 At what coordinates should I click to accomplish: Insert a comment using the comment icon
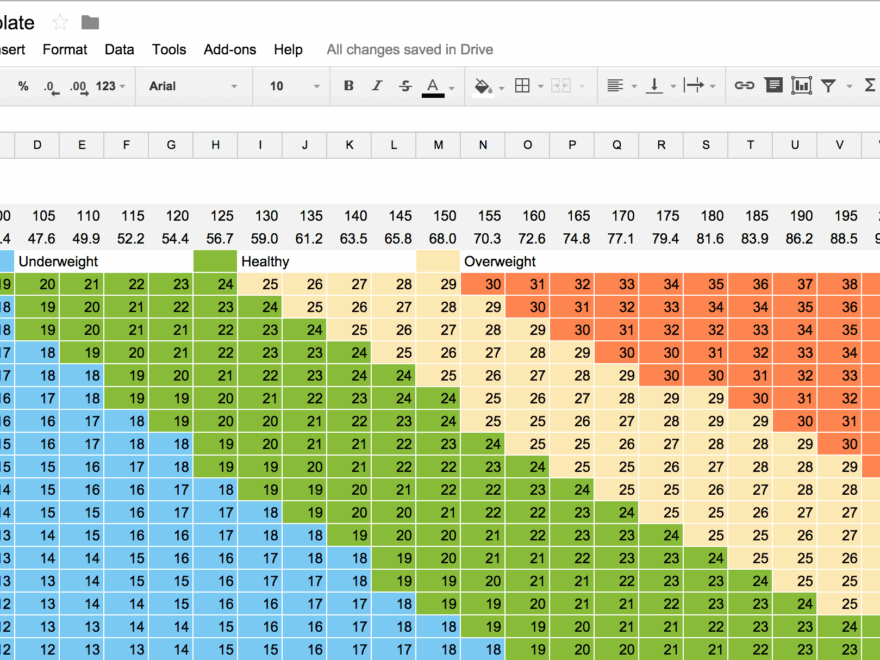pos(773,86)
